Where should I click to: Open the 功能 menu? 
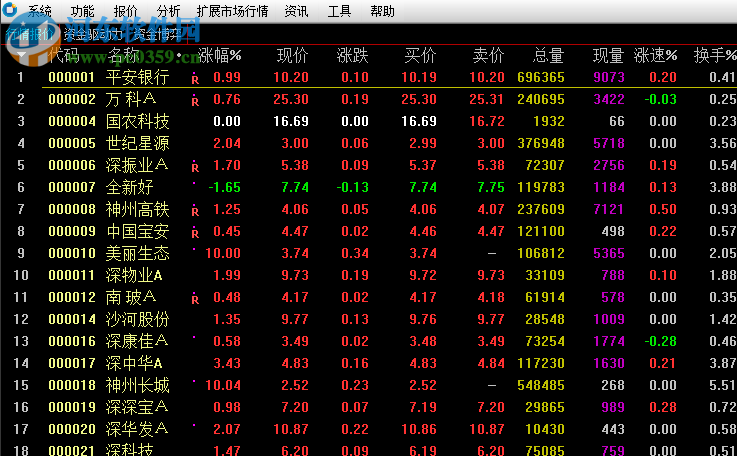(x=82, y=11)
